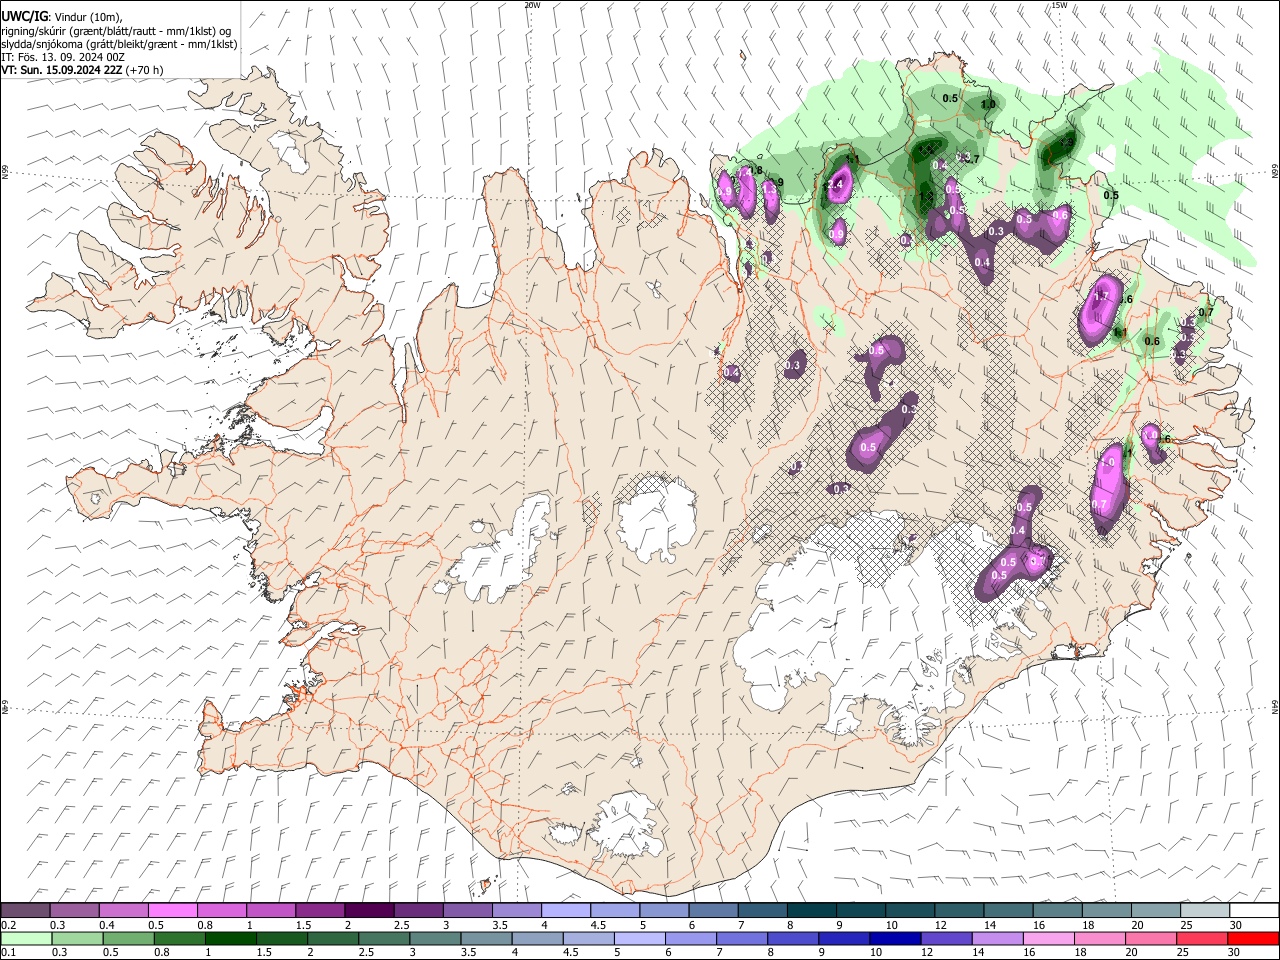Screen dimensions: 1280x960
Task: Click the '15W' longitude label at top
Action: click(1058, 5)
